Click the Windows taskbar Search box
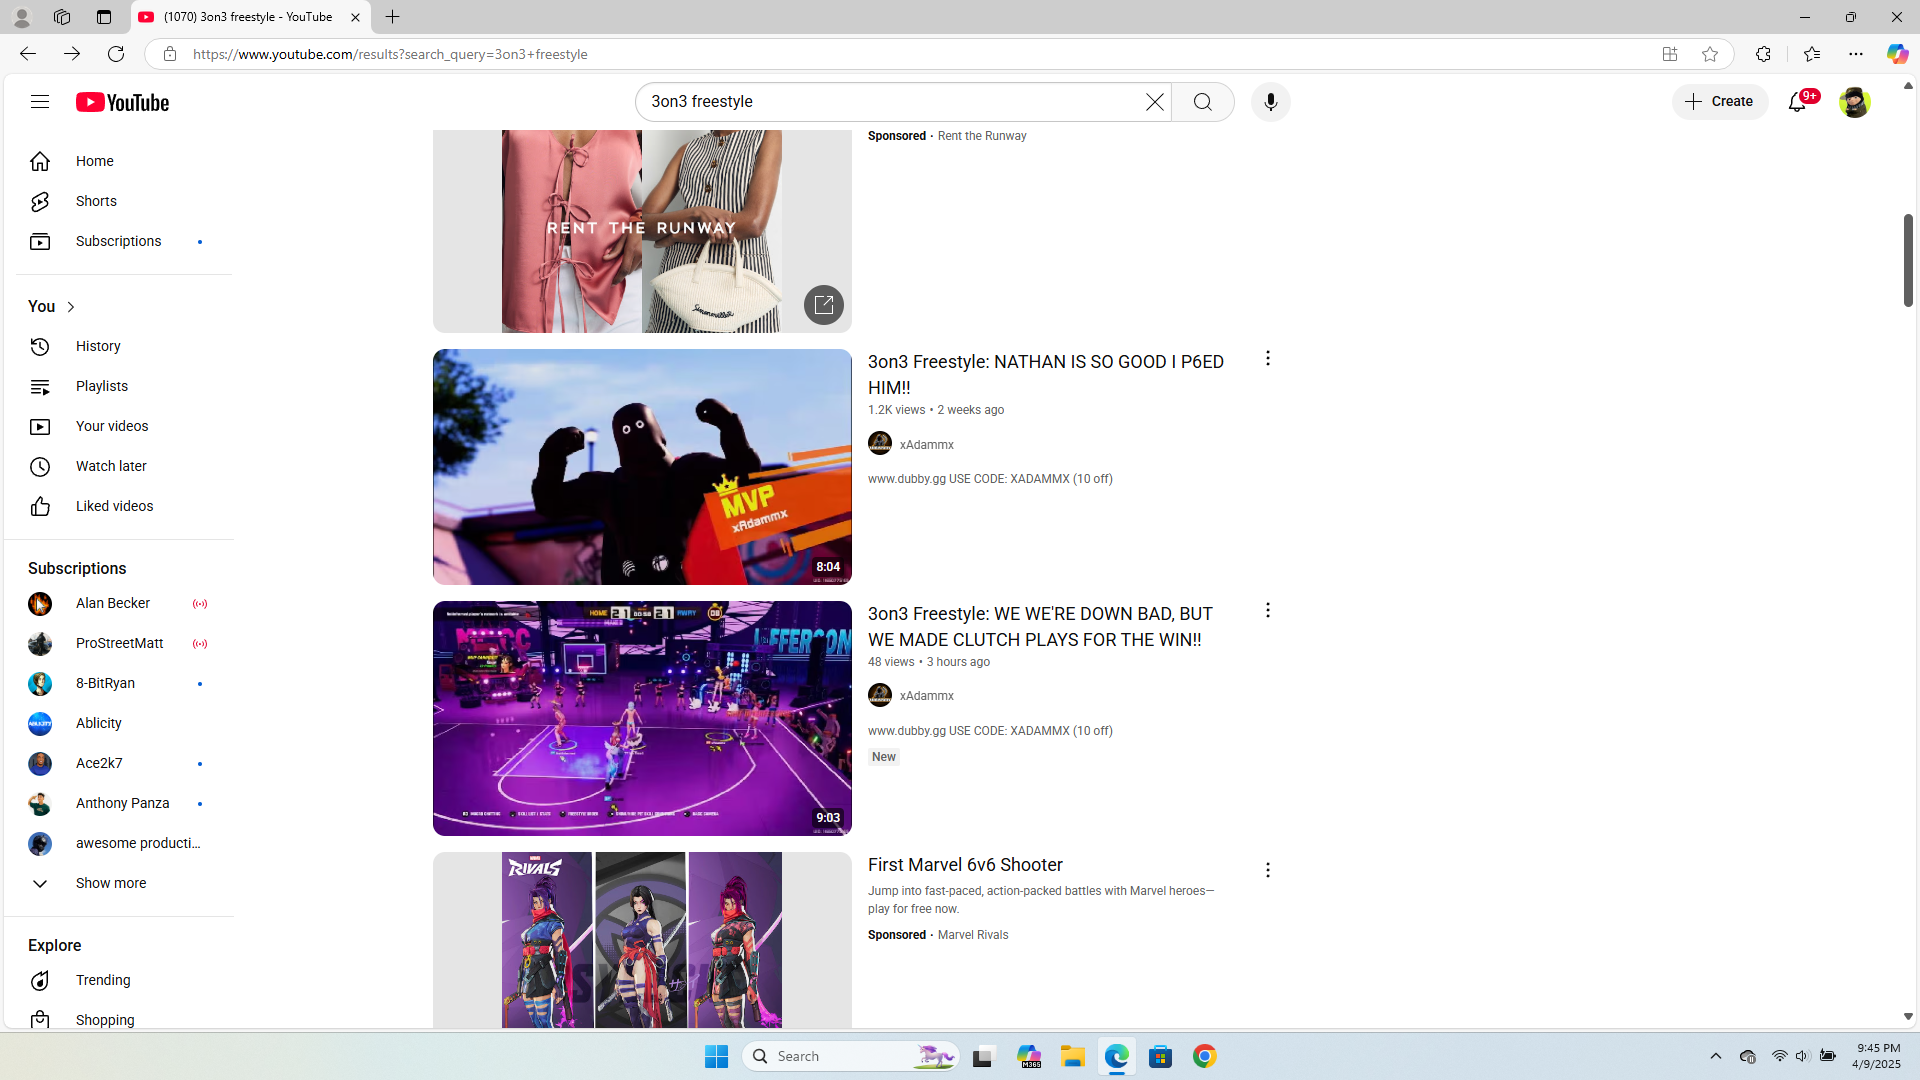The image size is (1920, 1080). click(851, 1056)
